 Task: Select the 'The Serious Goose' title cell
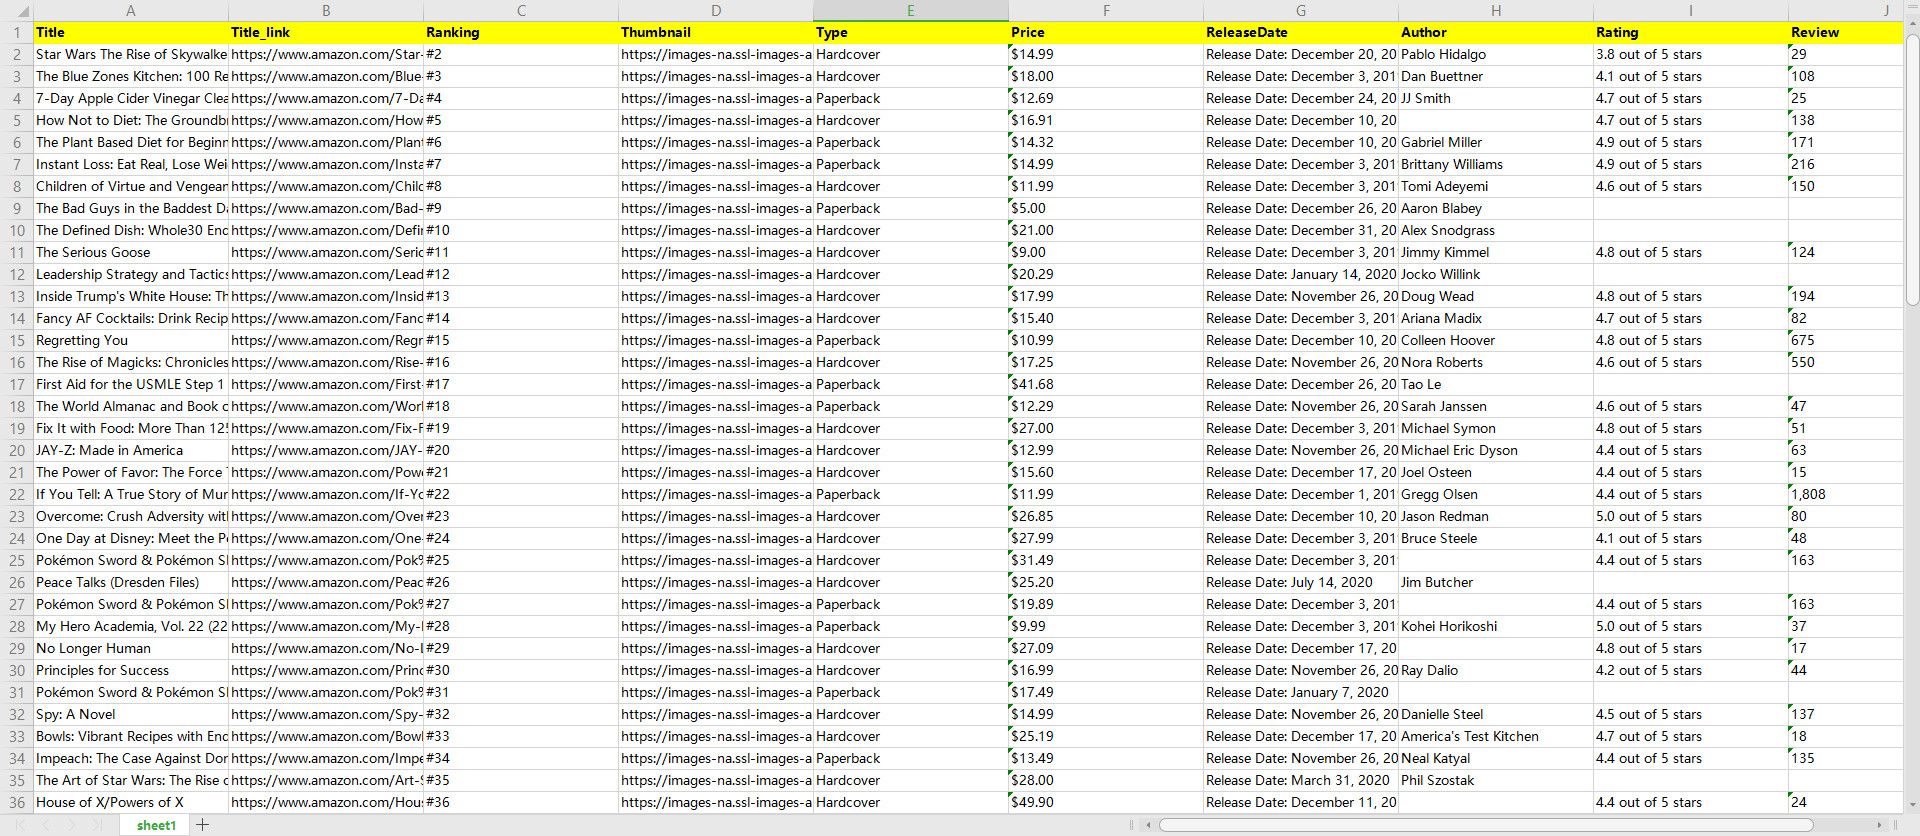pos(131,252)
